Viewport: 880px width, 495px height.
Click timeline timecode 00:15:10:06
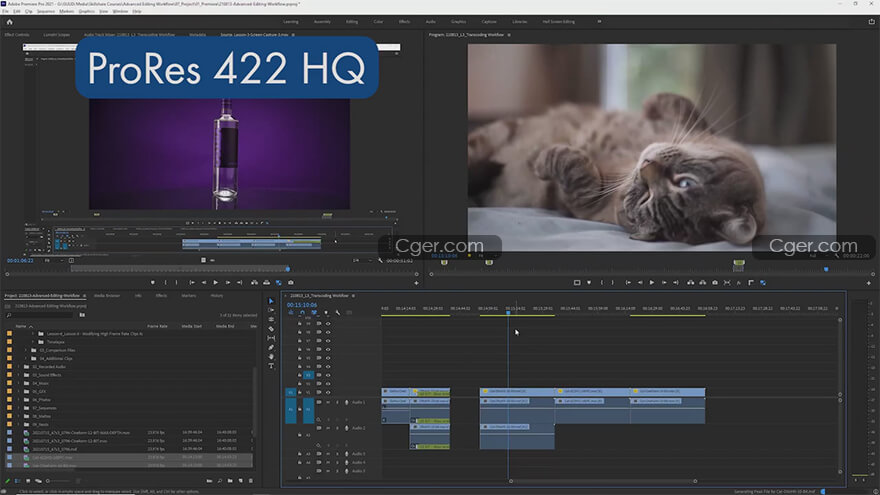pos(302,305)
